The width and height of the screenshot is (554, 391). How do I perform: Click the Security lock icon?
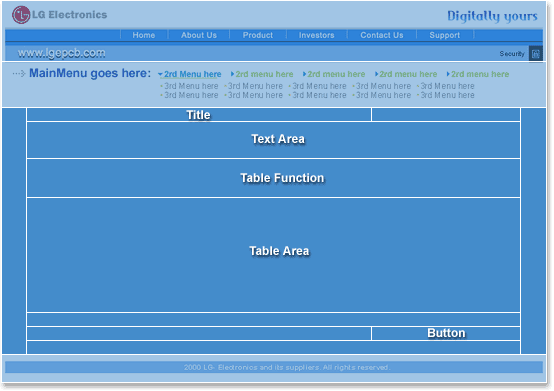(536, 54)
